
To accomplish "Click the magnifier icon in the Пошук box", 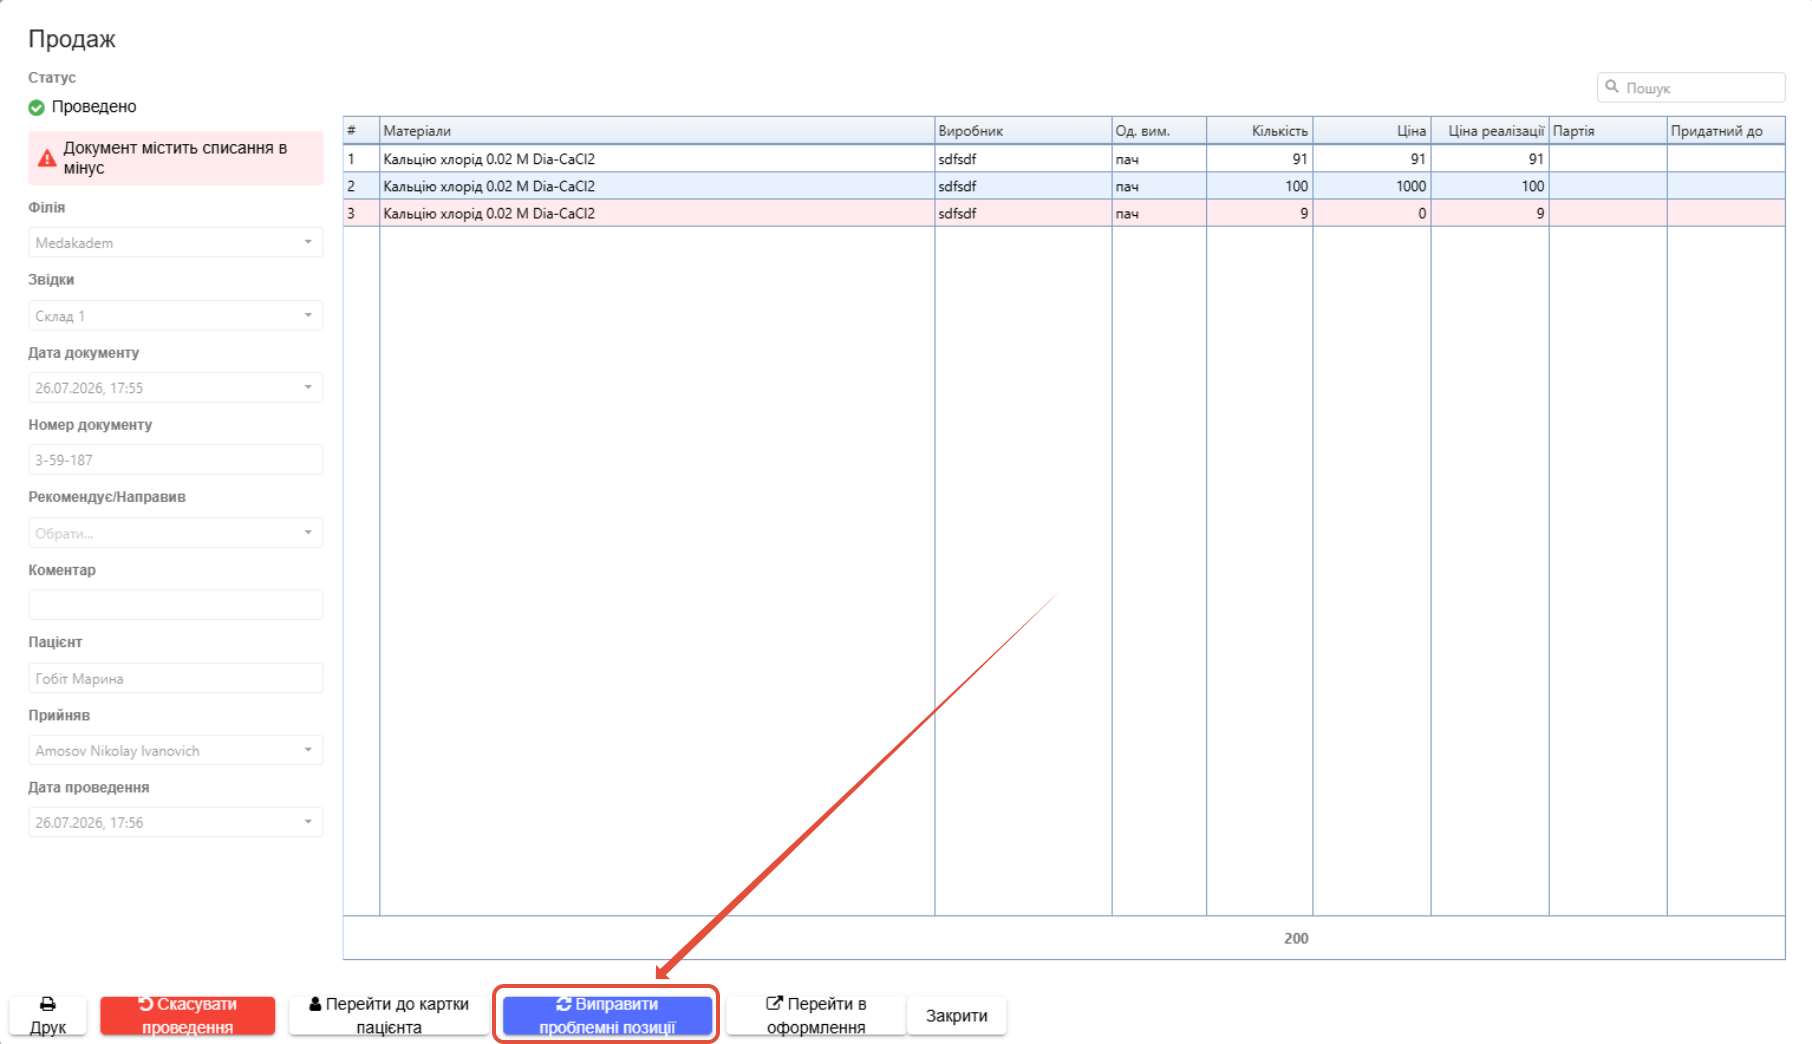I will (1612, 87).
